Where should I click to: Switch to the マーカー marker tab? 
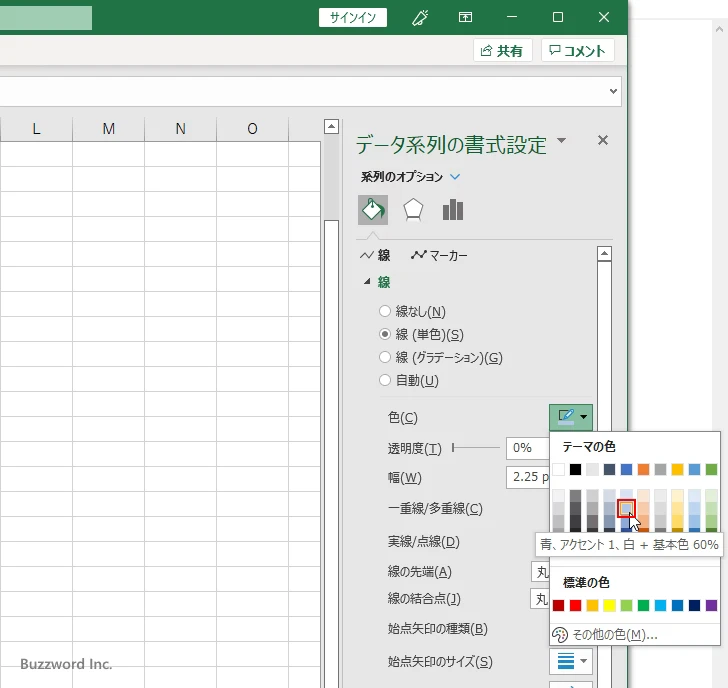pos(439,255)
